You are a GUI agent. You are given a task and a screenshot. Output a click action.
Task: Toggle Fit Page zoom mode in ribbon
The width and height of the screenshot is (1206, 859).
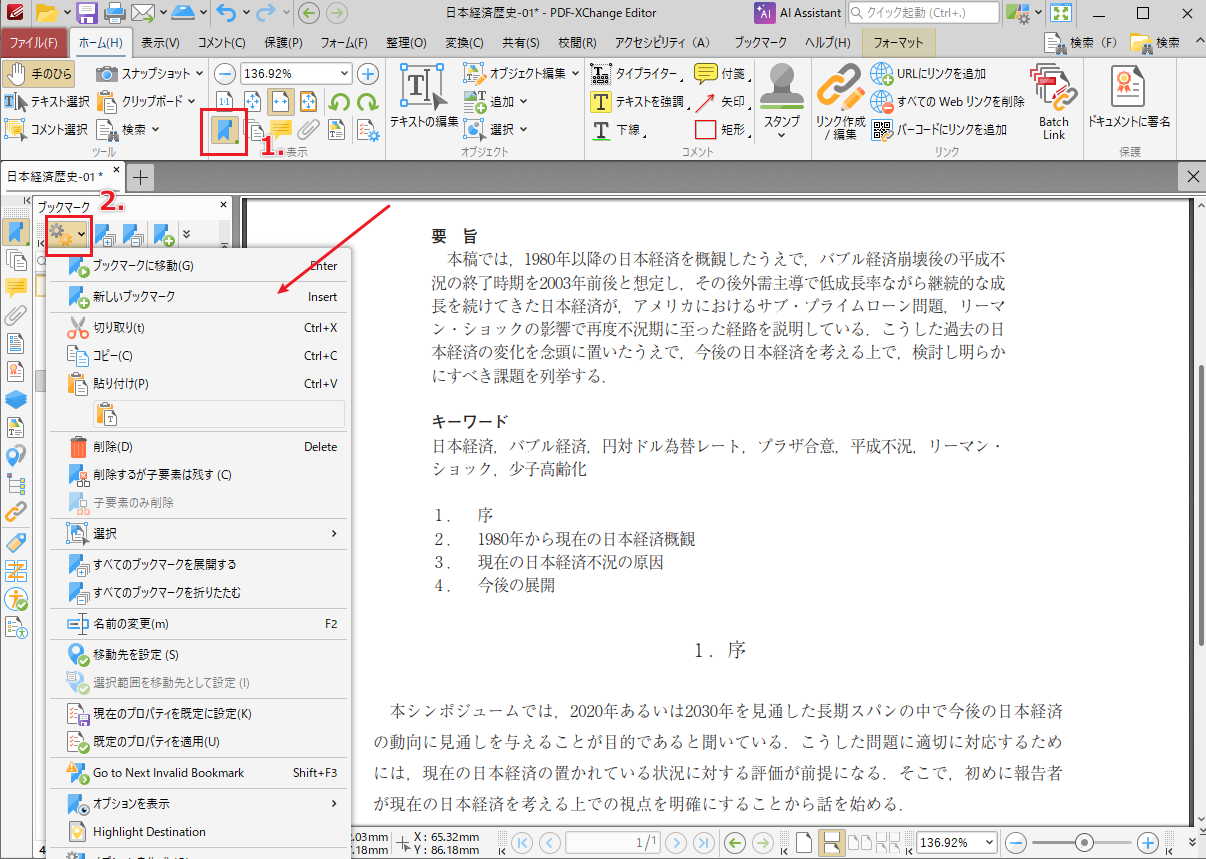coord(253,101)
